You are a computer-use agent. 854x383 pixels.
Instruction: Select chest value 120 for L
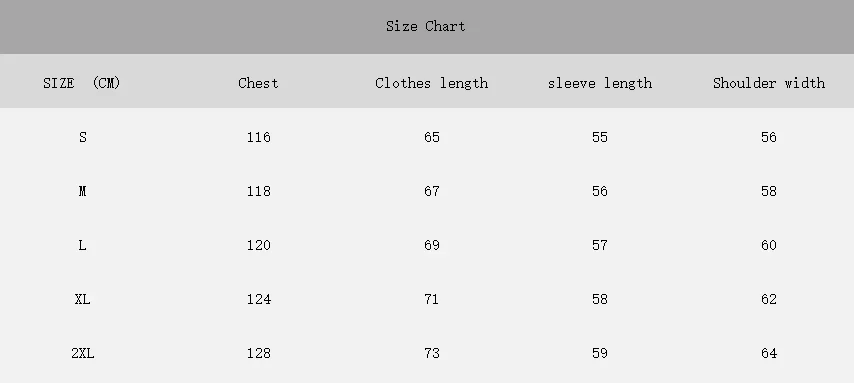[x=258, y=245]
